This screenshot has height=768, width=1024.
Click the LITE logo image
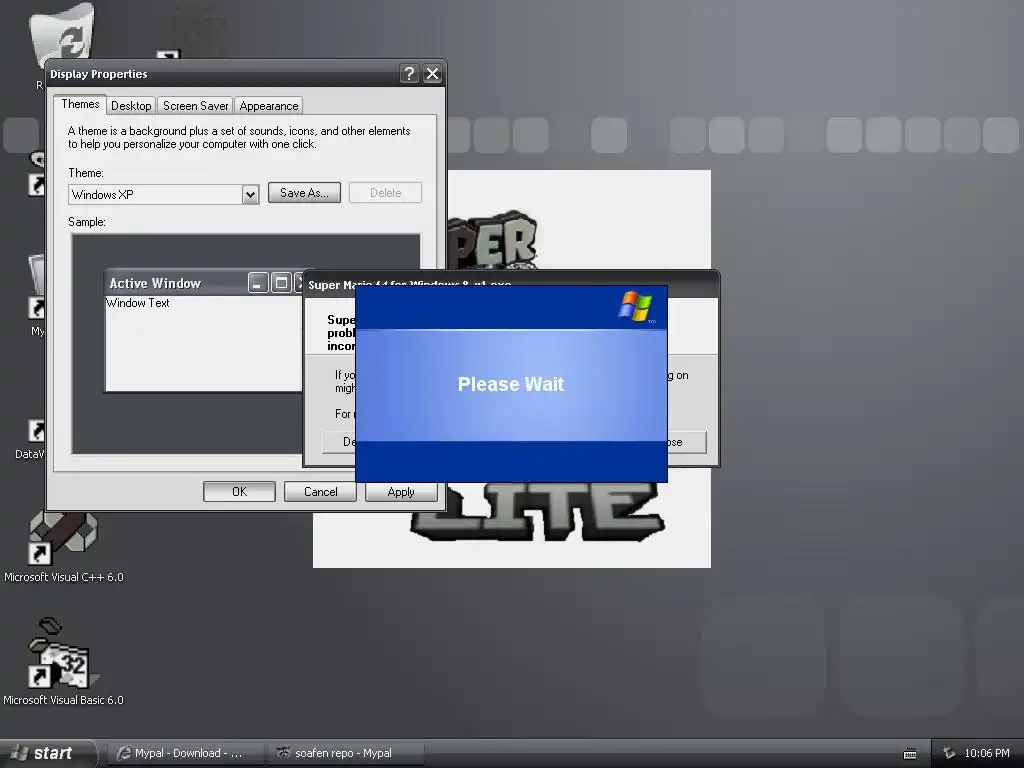pos(538,512)
